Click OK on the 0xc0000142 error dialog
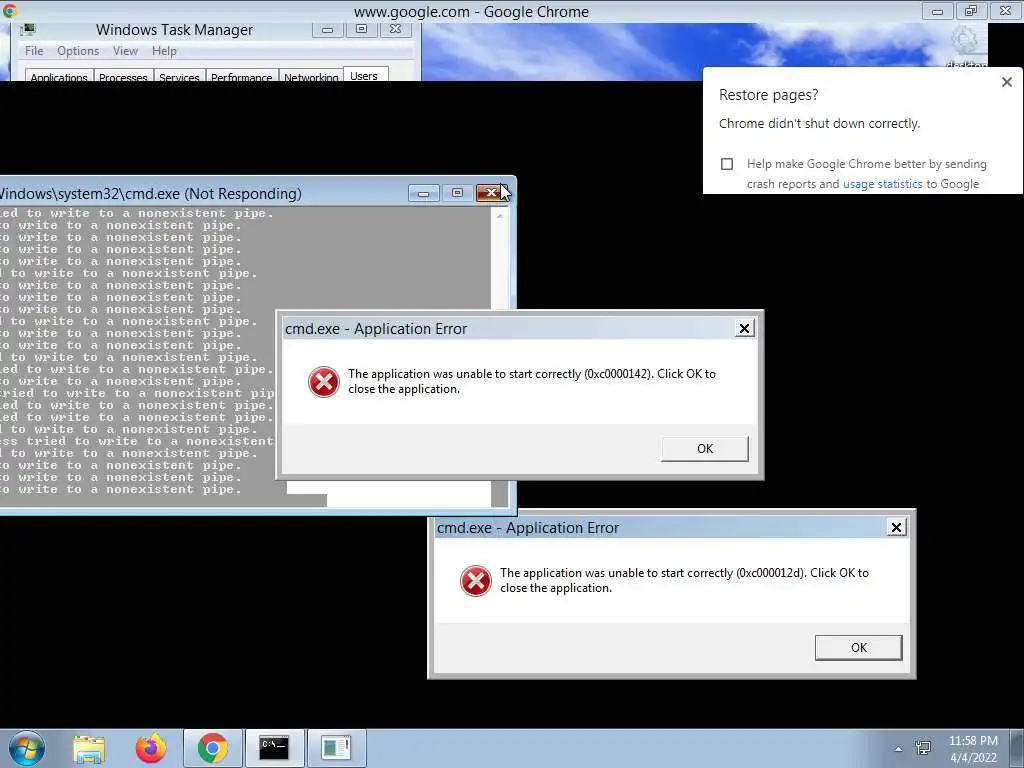The width and height of the screenshot is (1024, 768). (x=705, y=449)
